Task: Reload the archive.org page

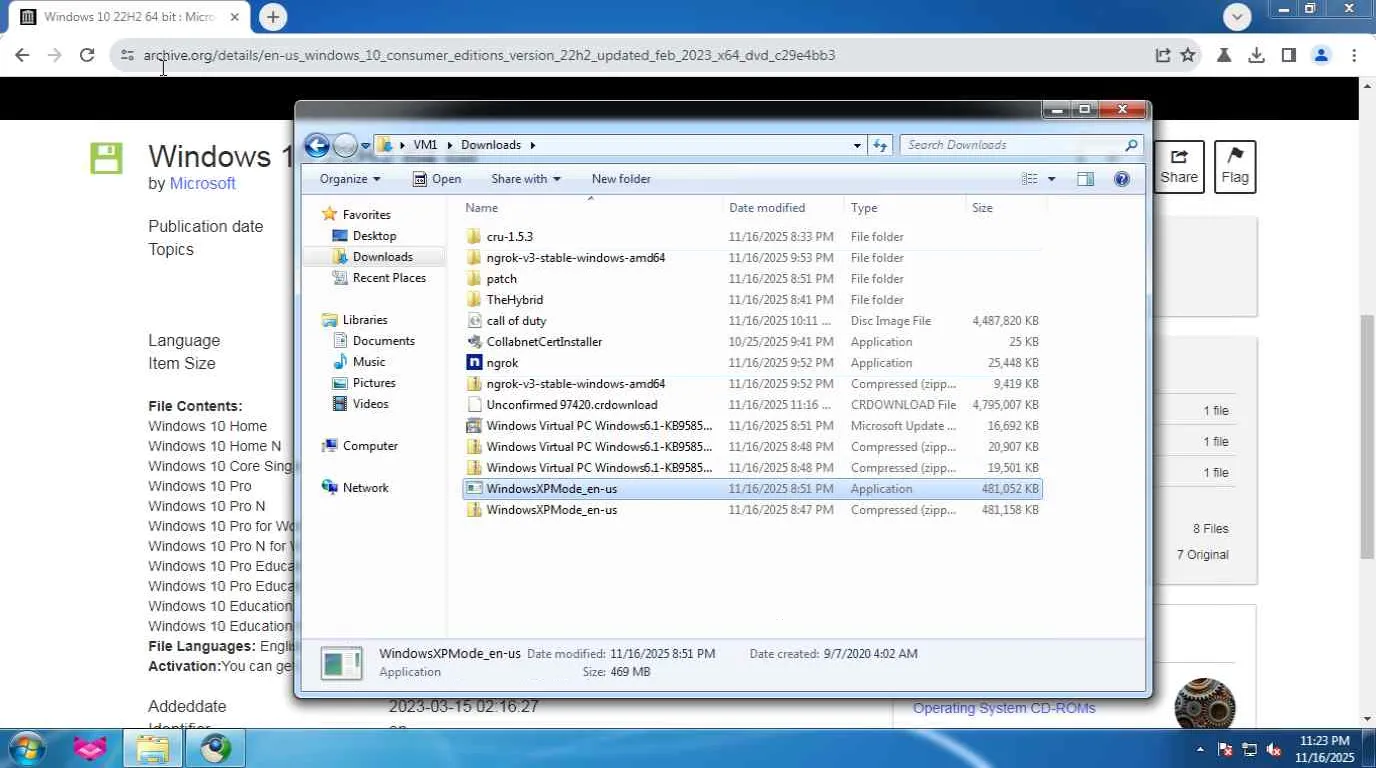Action: (x=87, y=55)
